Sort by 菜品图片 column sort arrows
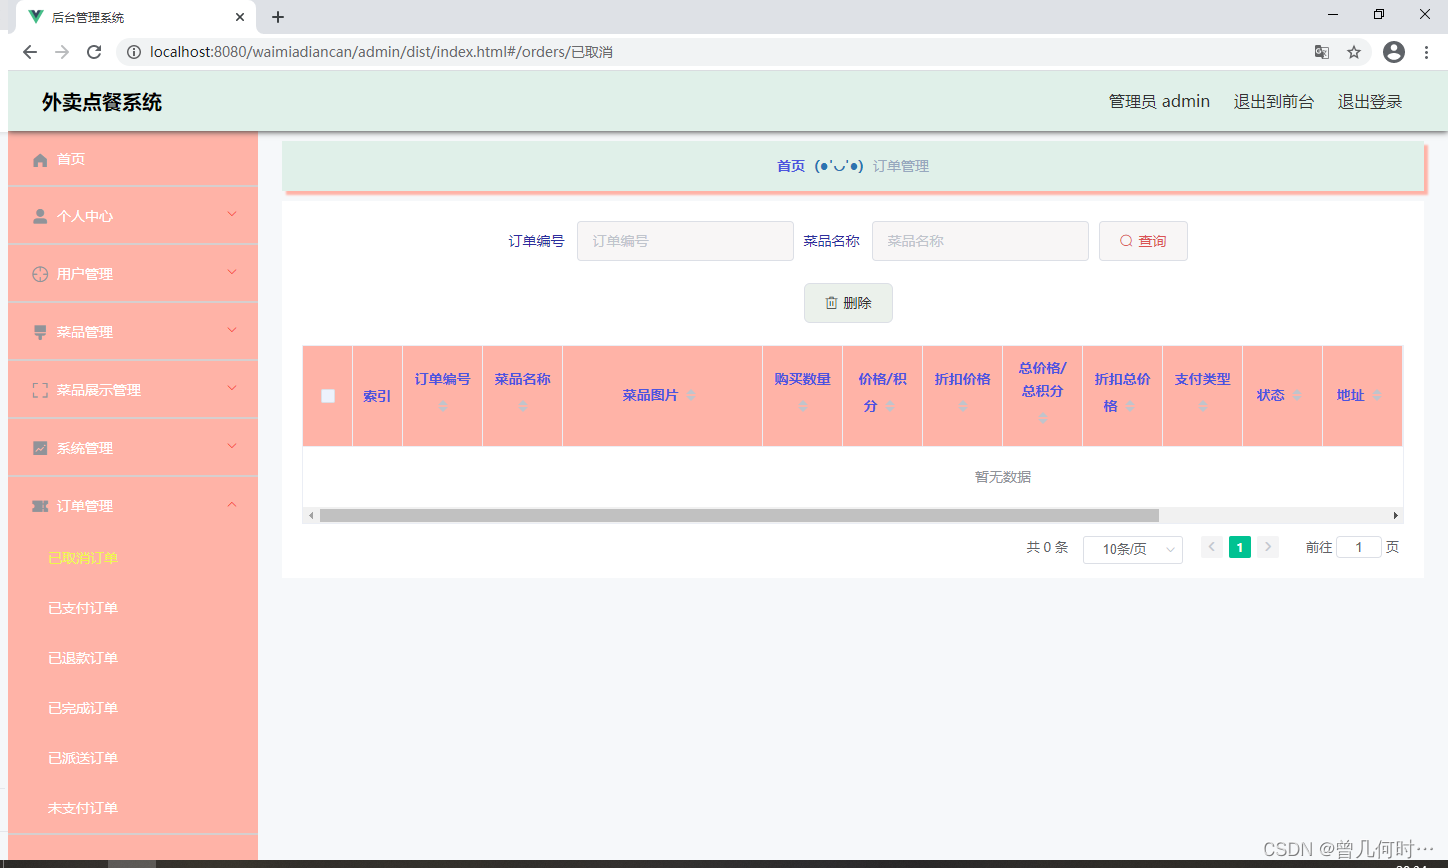Screen dimensions: 1448x868 [x=690, y=395]
